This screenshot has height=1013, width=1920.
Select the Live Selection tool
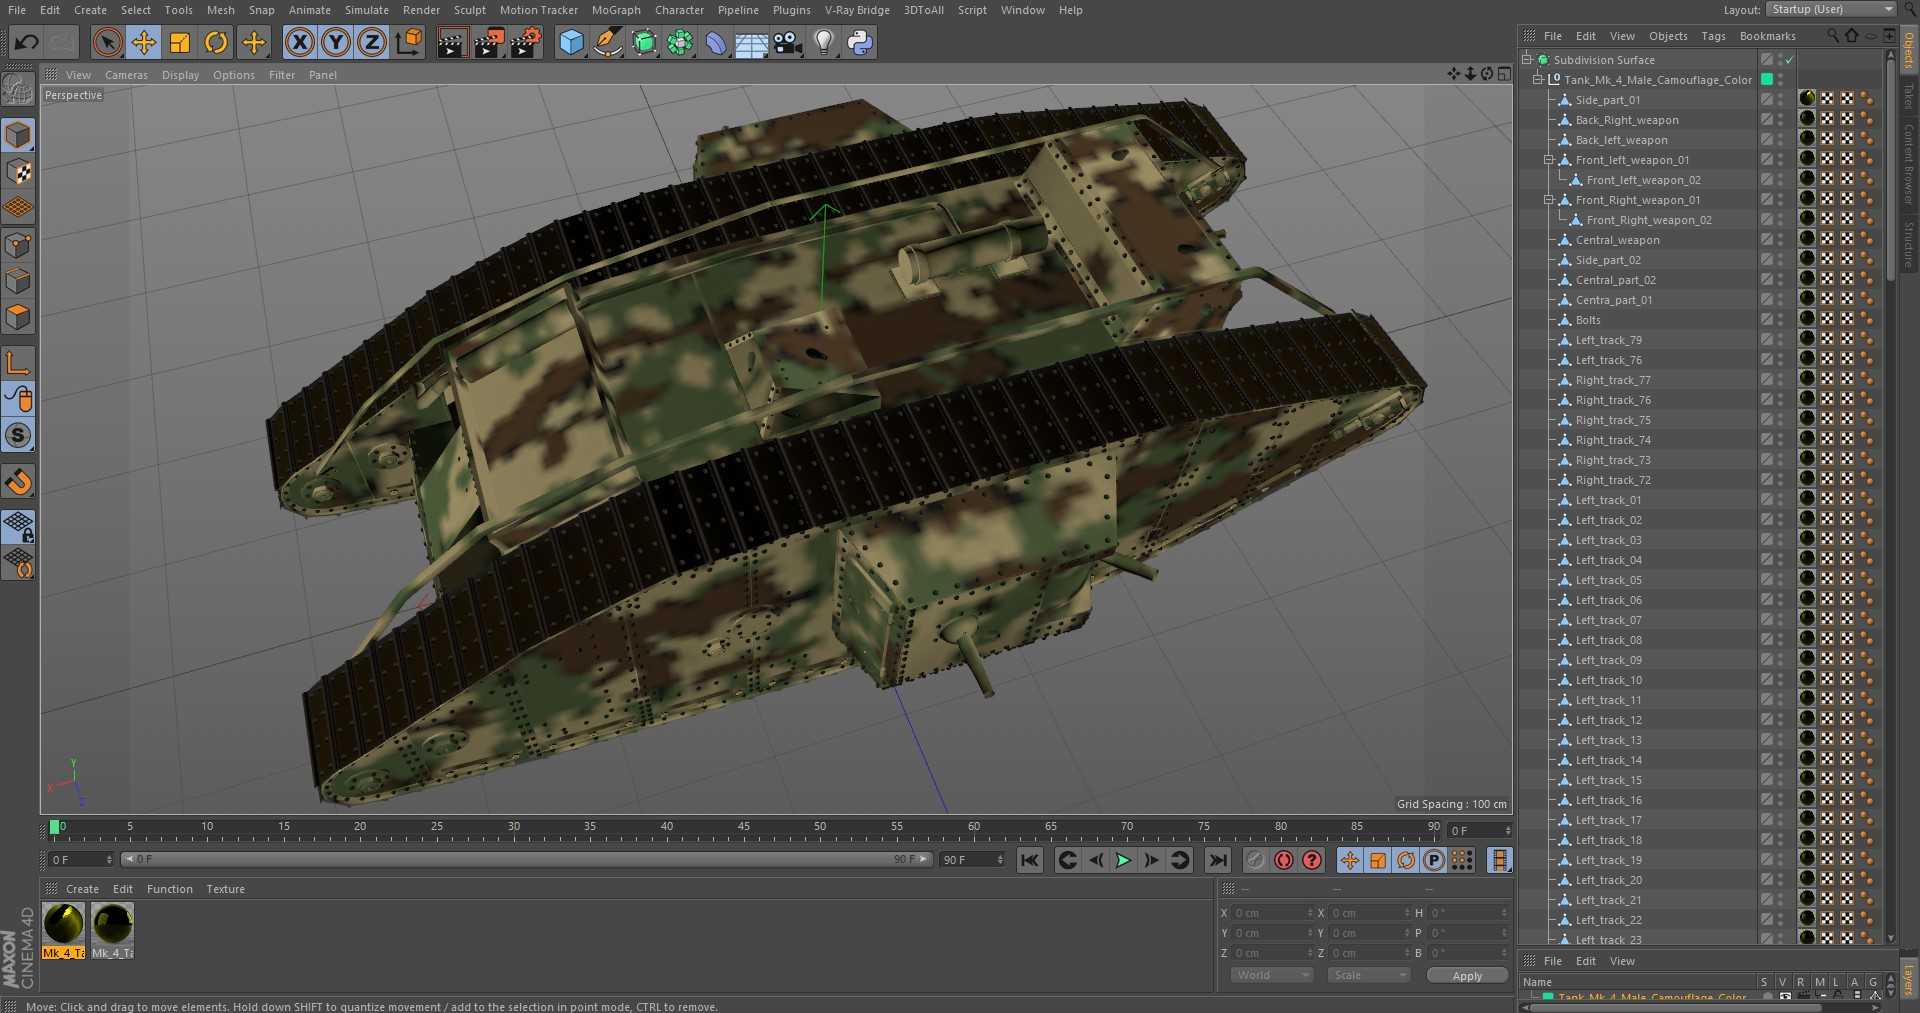107,42
